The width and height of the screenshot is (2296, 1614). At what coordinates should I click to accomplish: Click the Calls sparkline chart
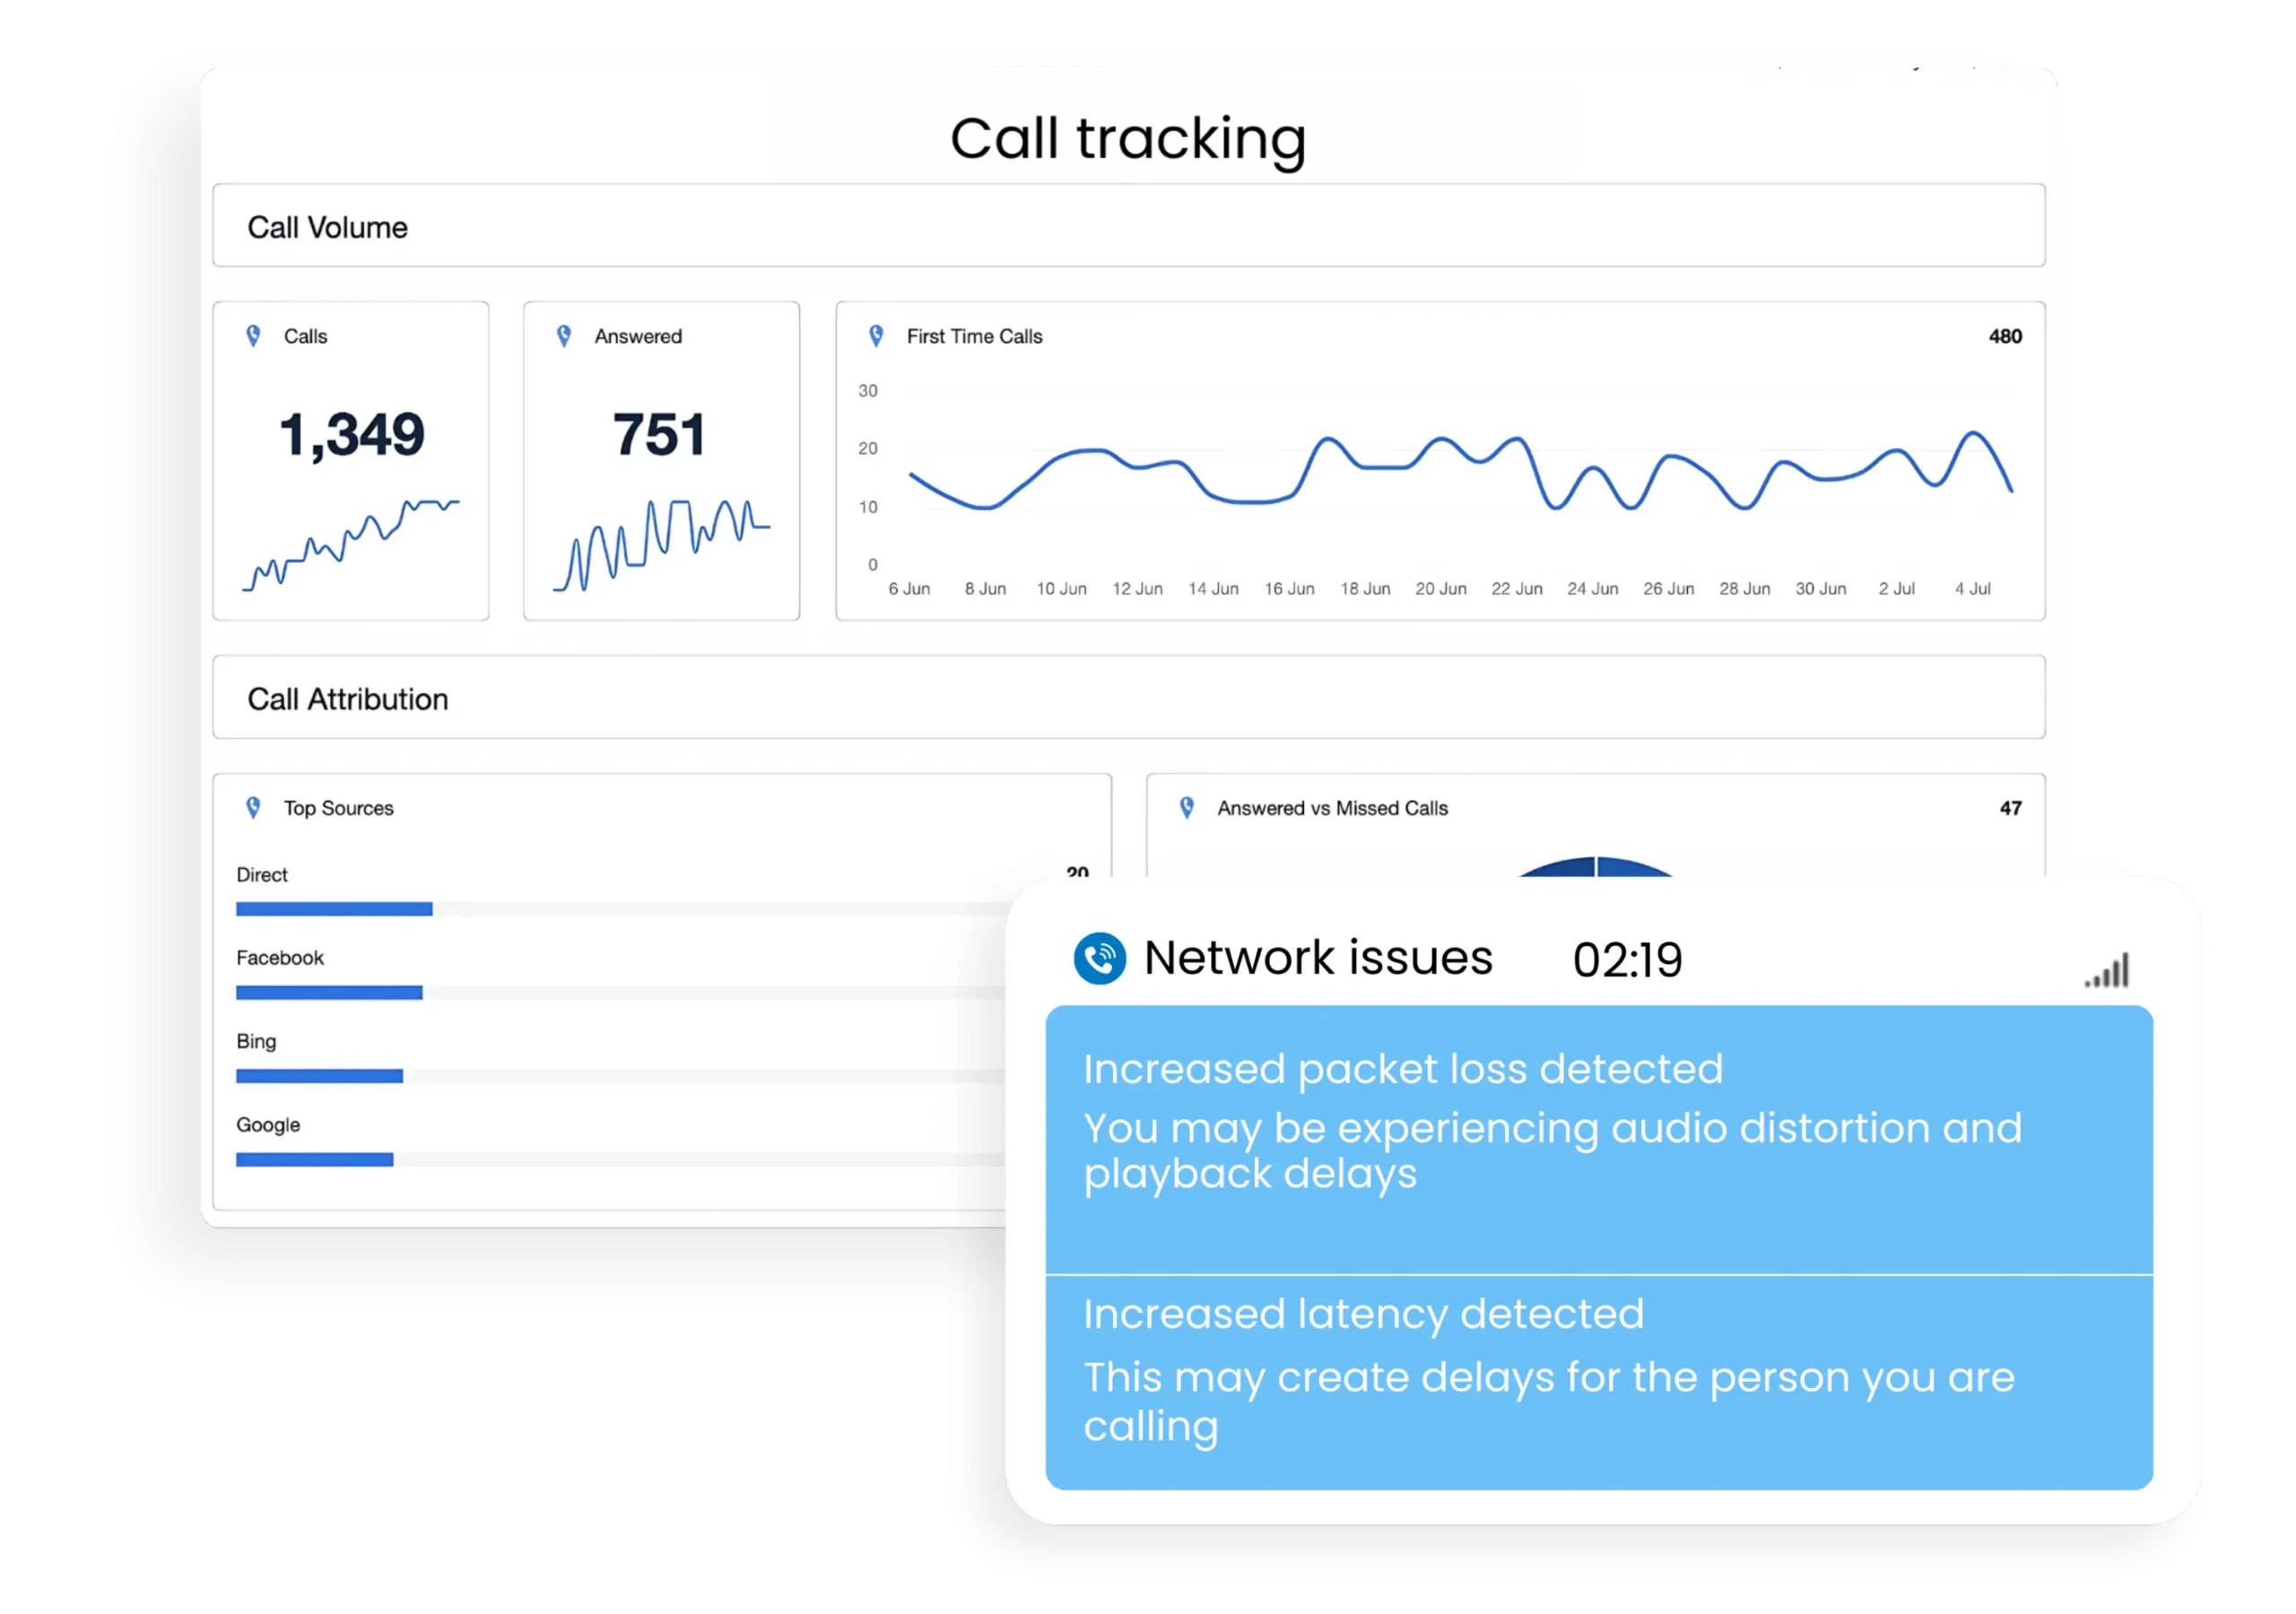pos(351,545)
